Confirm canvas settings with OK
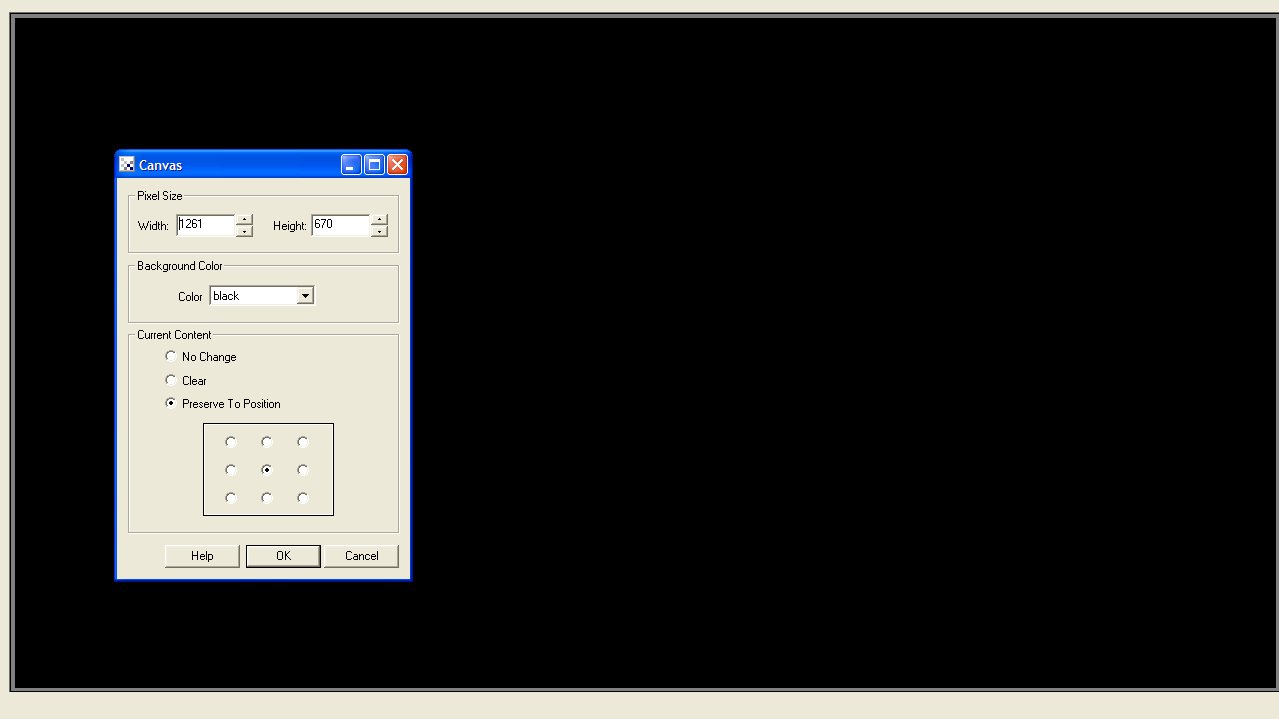 (x=283, y=556)
